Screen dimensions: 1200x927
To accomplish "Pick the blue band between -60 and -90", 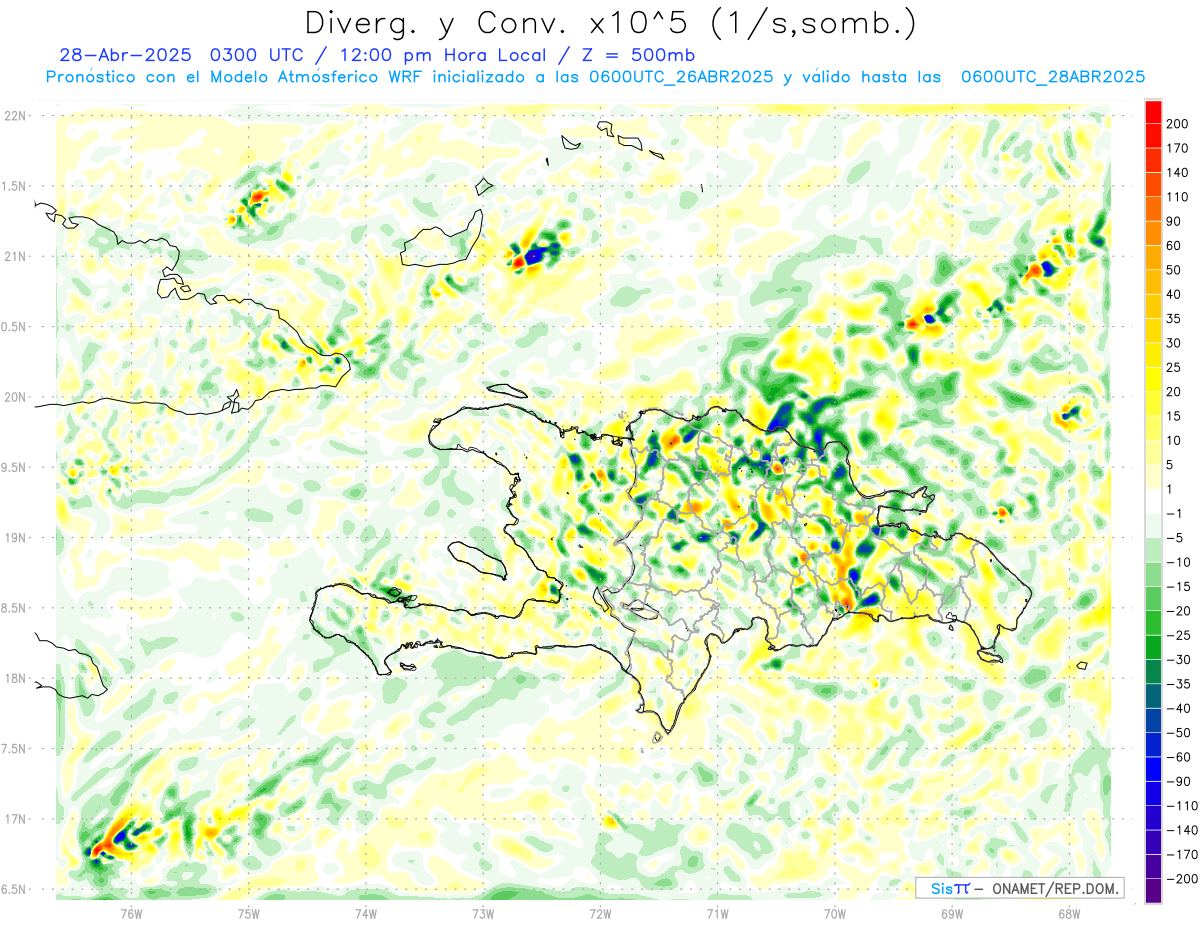I will click(x=1153, y=770).
